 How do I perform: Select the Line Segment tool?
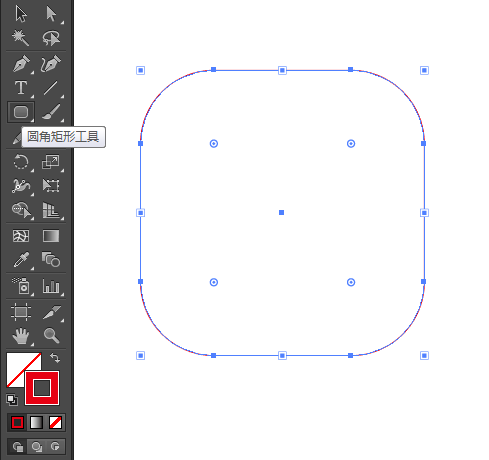[51, 88]
